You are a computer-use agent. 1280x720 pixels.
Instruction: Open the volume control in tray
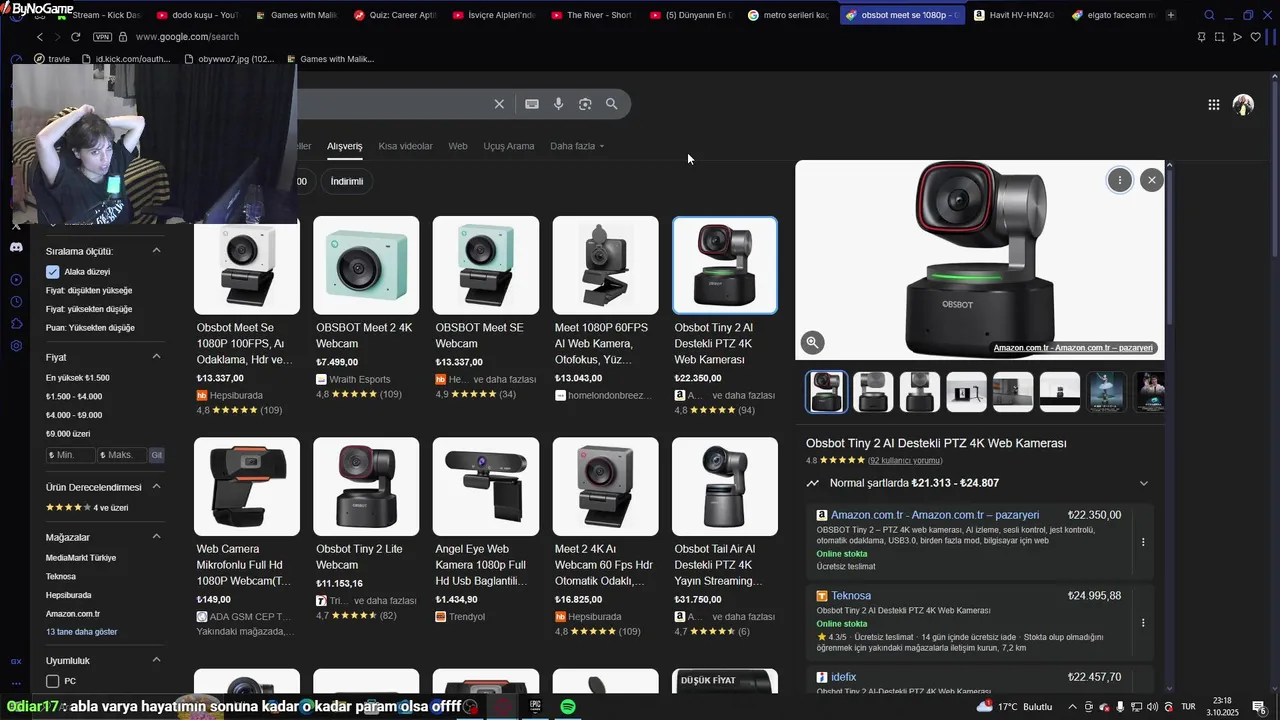tap(1153, 706)
